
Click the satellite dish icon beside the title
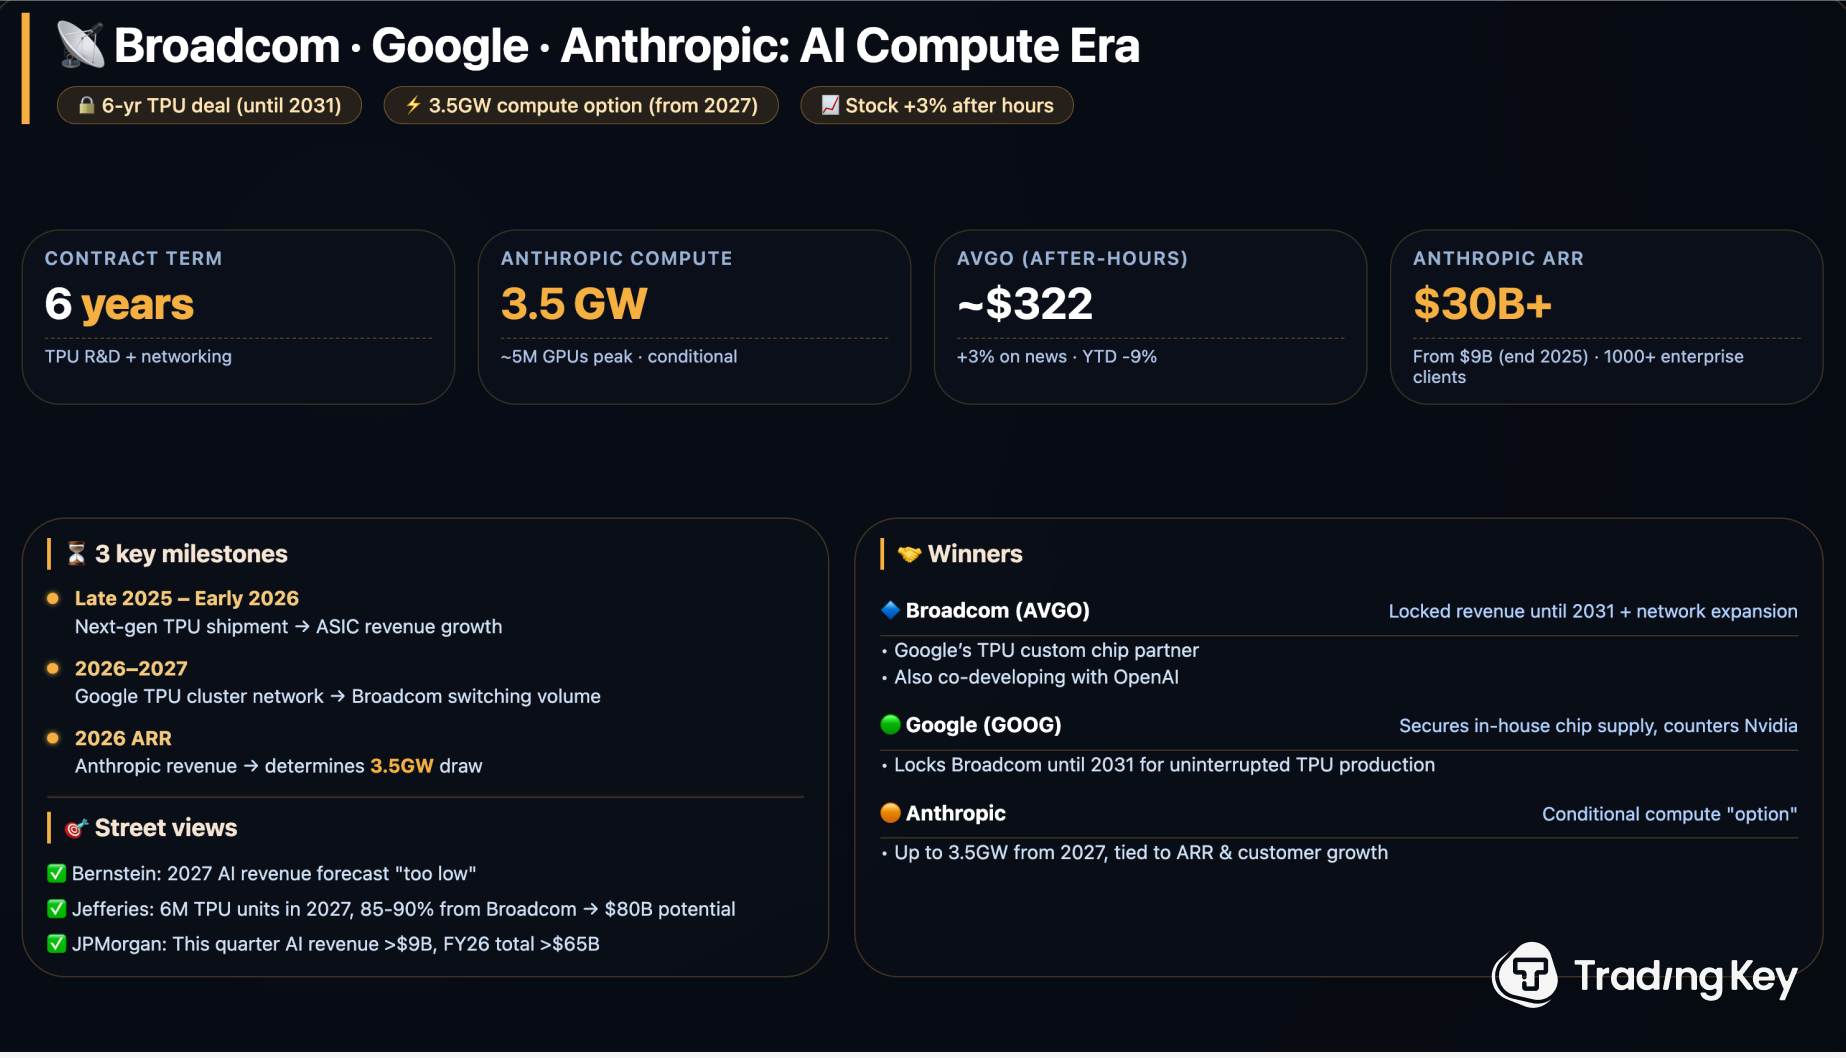point(80,45)
